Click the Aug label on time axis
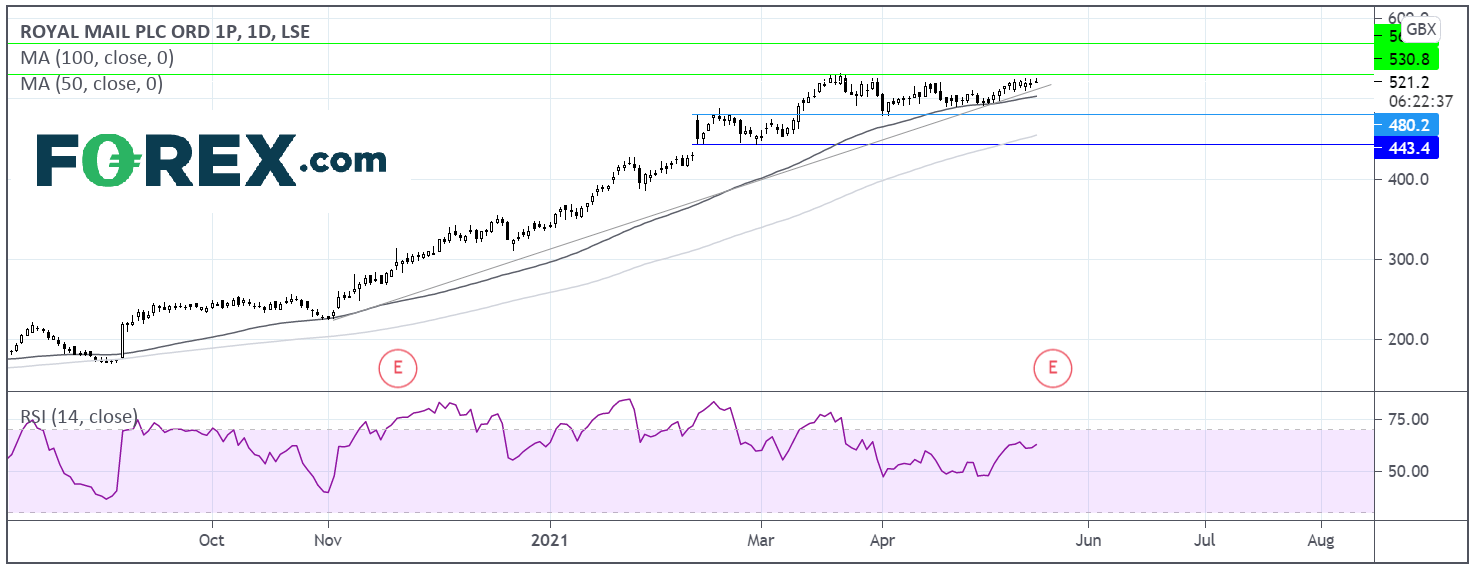Image resolution: width=1478 pixels, height=576 pixels. pos(1321,541)
